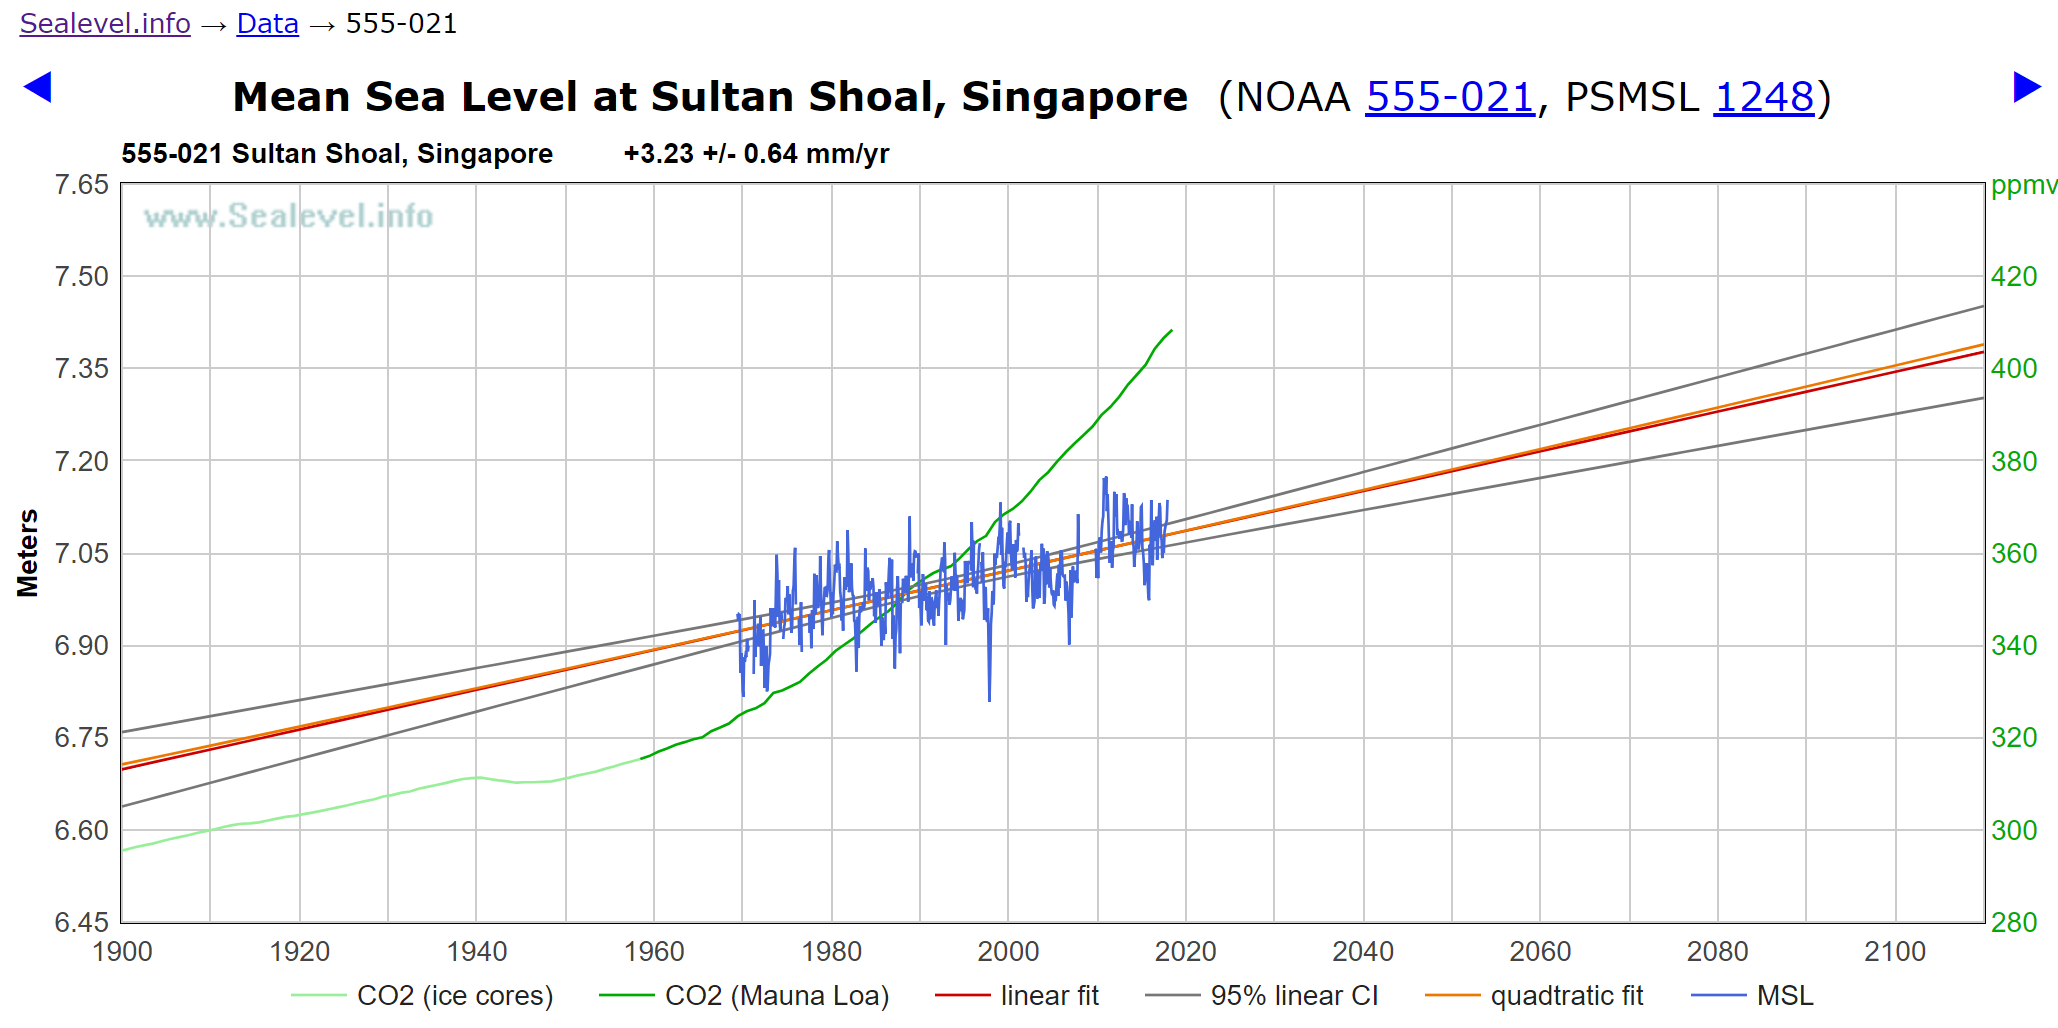
Task: Click the red linear fit legend line swatch
Action: coord(962,996)
